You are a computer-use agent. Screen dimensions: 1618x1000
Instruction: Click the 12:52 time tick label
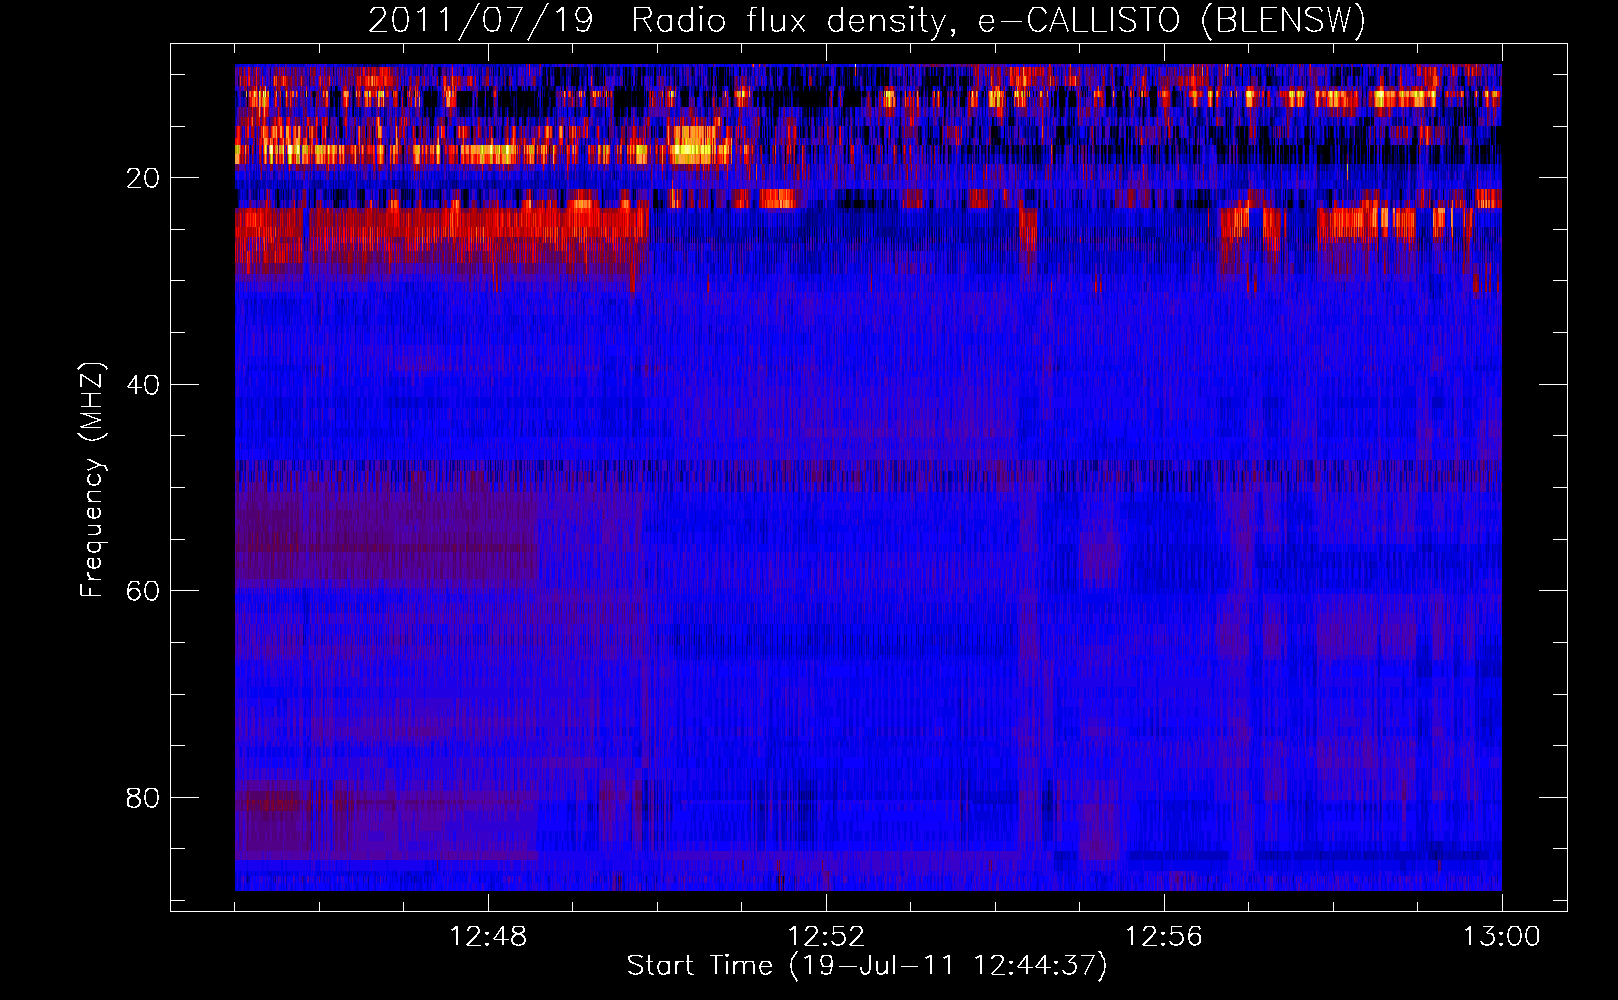(x=826, y=937)
